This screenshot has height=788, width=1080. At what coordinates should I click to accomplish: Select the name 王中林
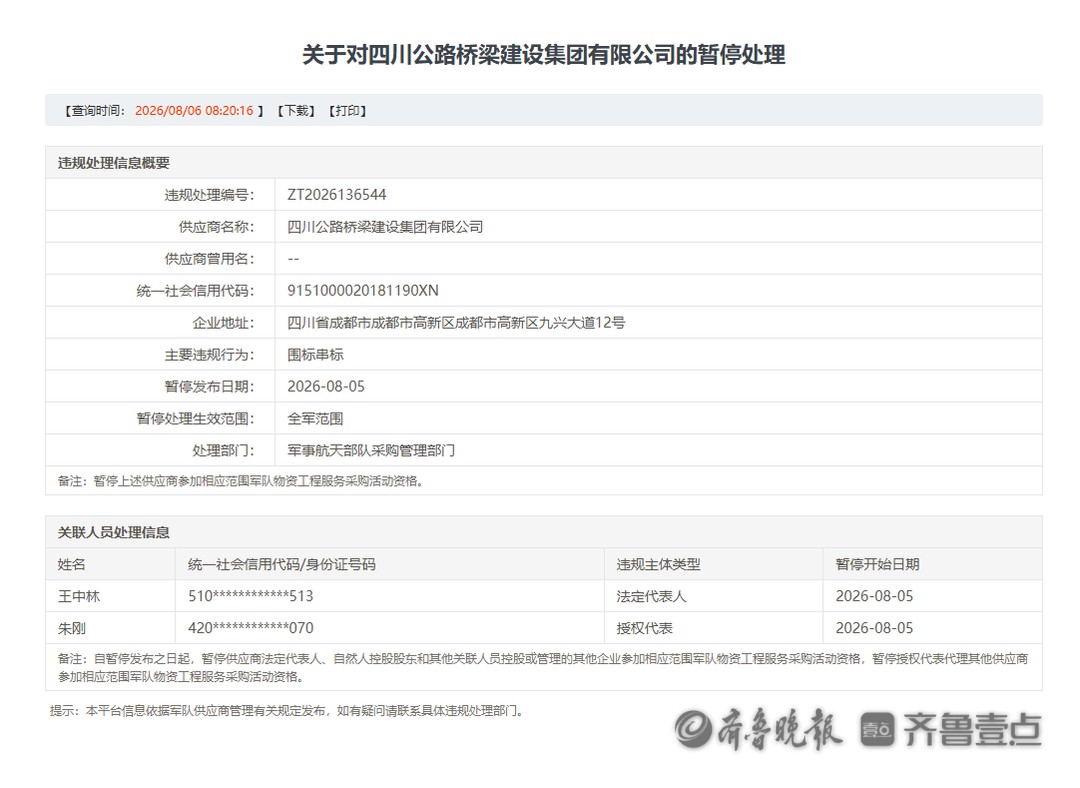(79, 597)
